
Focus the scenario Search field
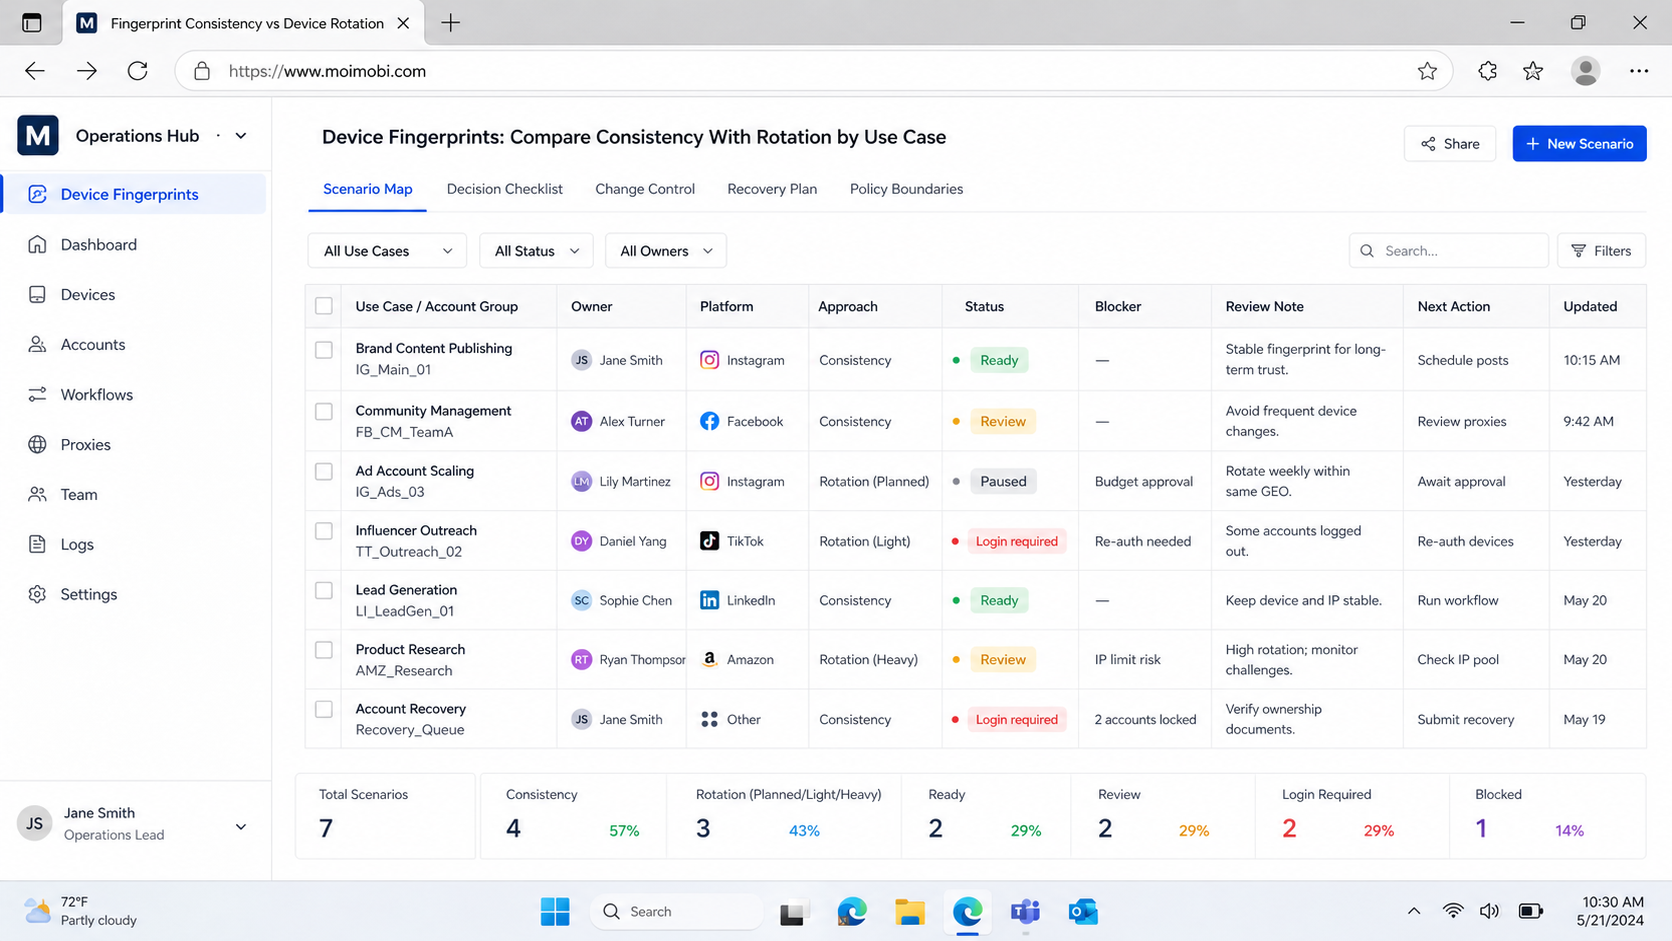point(1448,251)
